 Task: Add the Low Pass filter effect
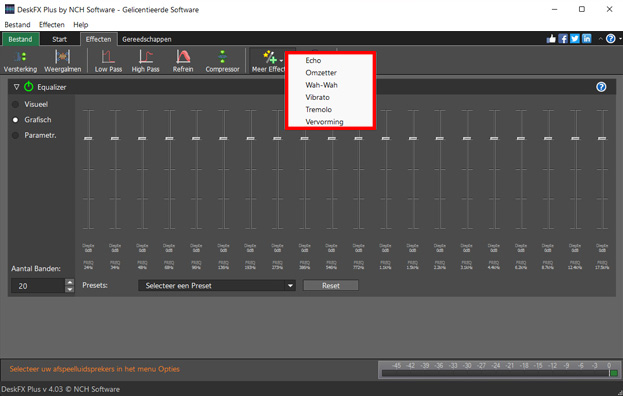(x=108, y=61)
